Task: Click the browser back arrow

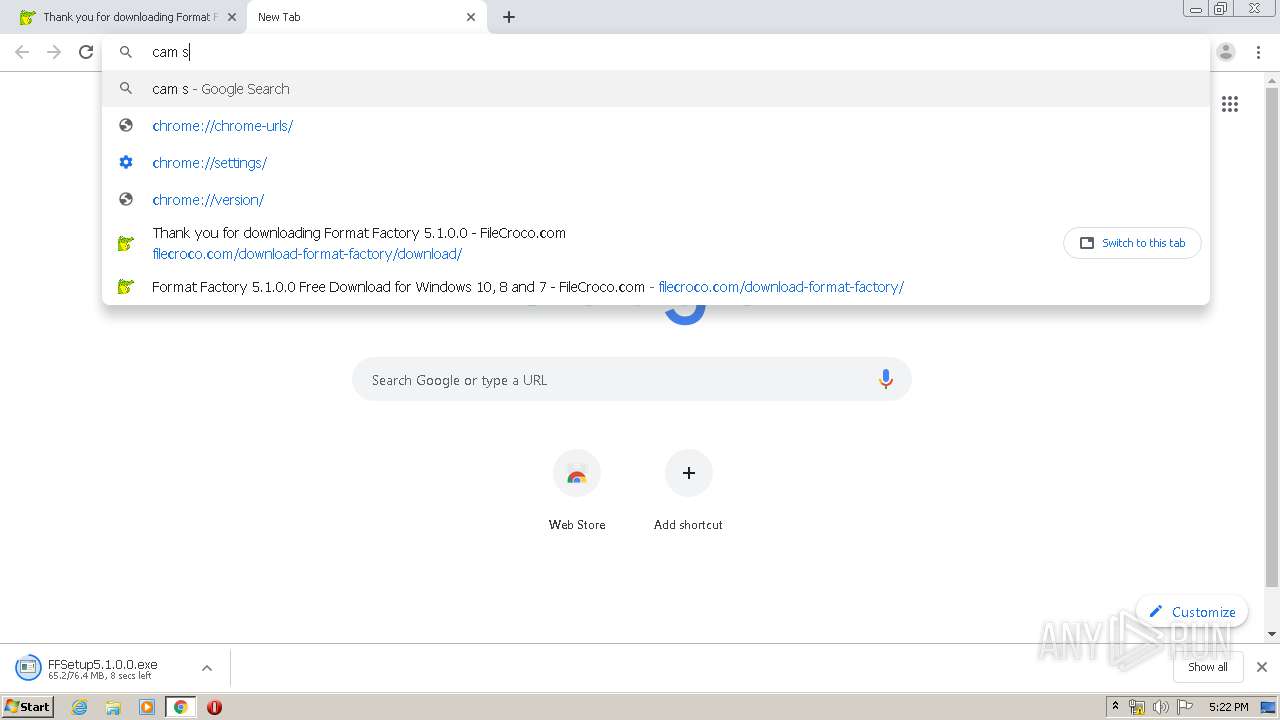Action: click(22, 52)
